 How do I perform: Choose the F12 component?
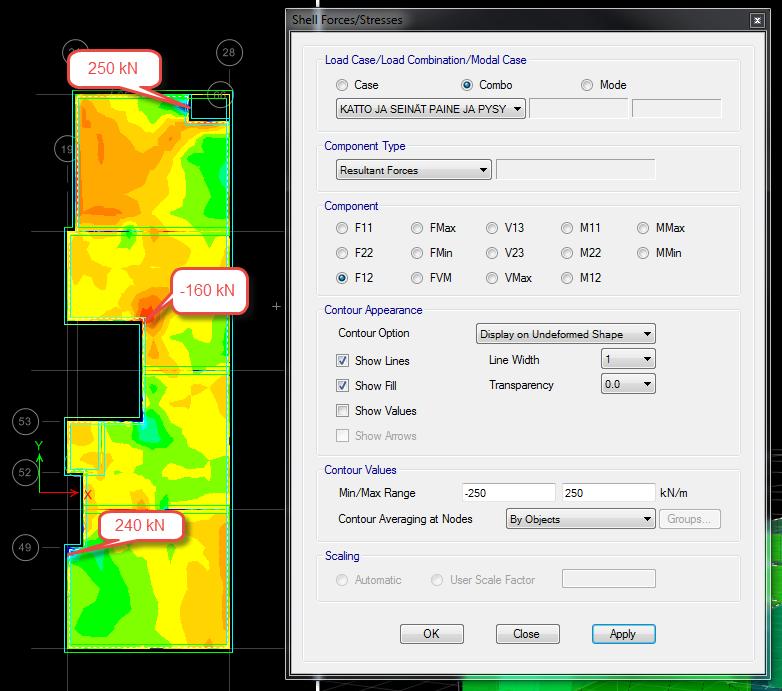(342, 278)
